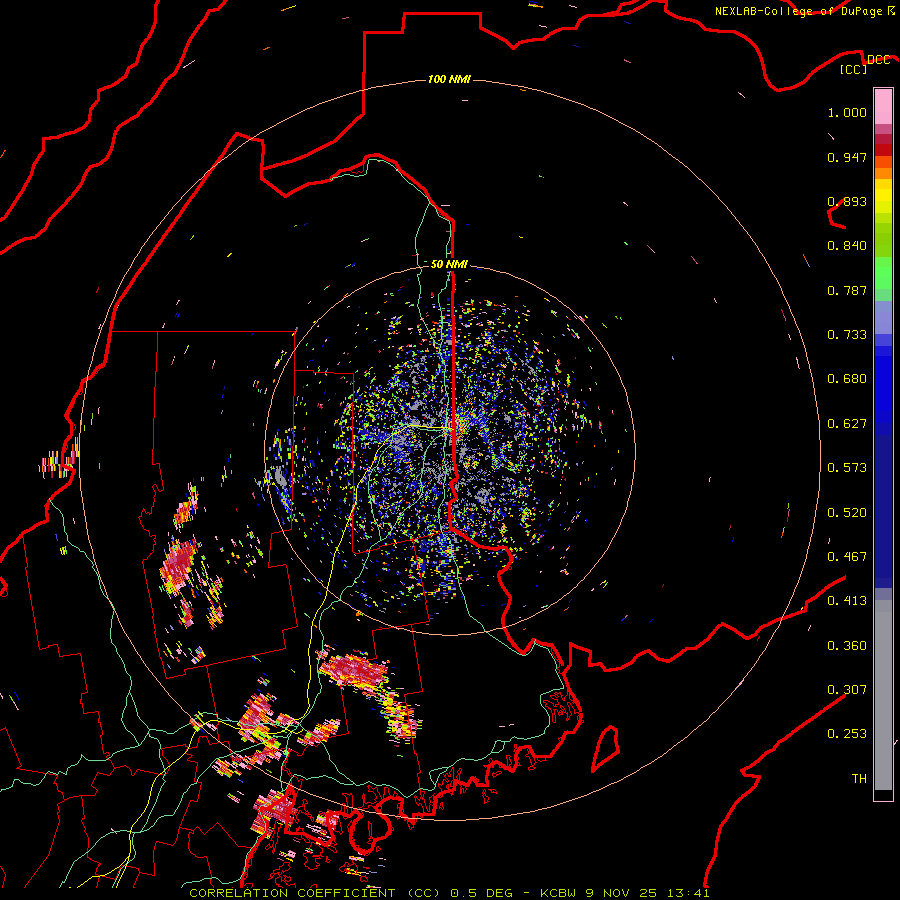Click the 9 NOV 25 13:41 timestamp
The image size is (900, 900).
pyautogui.click(x=647, y=893)
